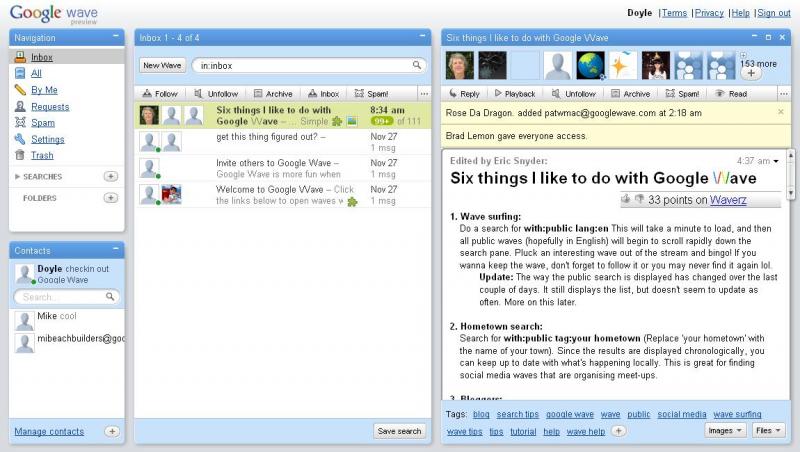Screen dimensions: 800x452
Task: Maximize the wave panel
Action: tap(769, 37)
